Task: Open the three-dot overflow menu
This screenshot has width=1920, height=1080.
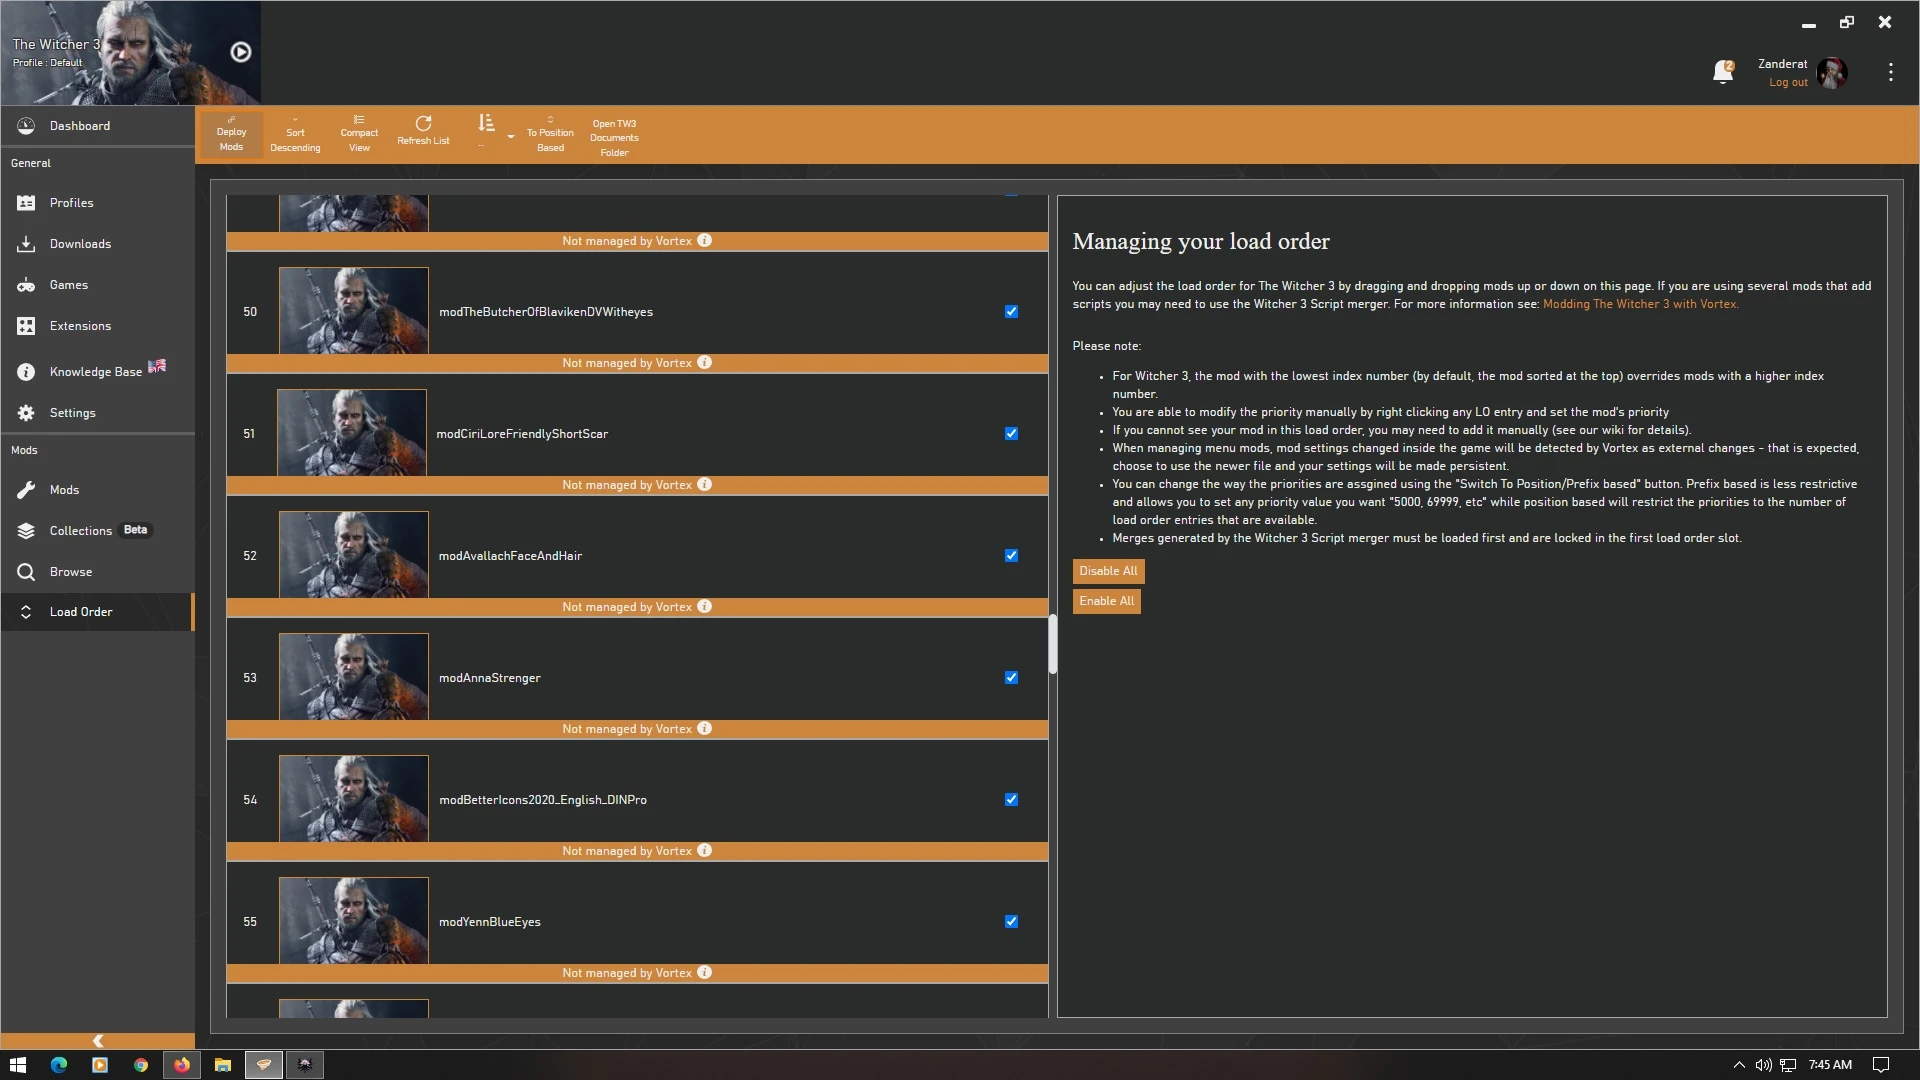Action: pos(1890,72)
